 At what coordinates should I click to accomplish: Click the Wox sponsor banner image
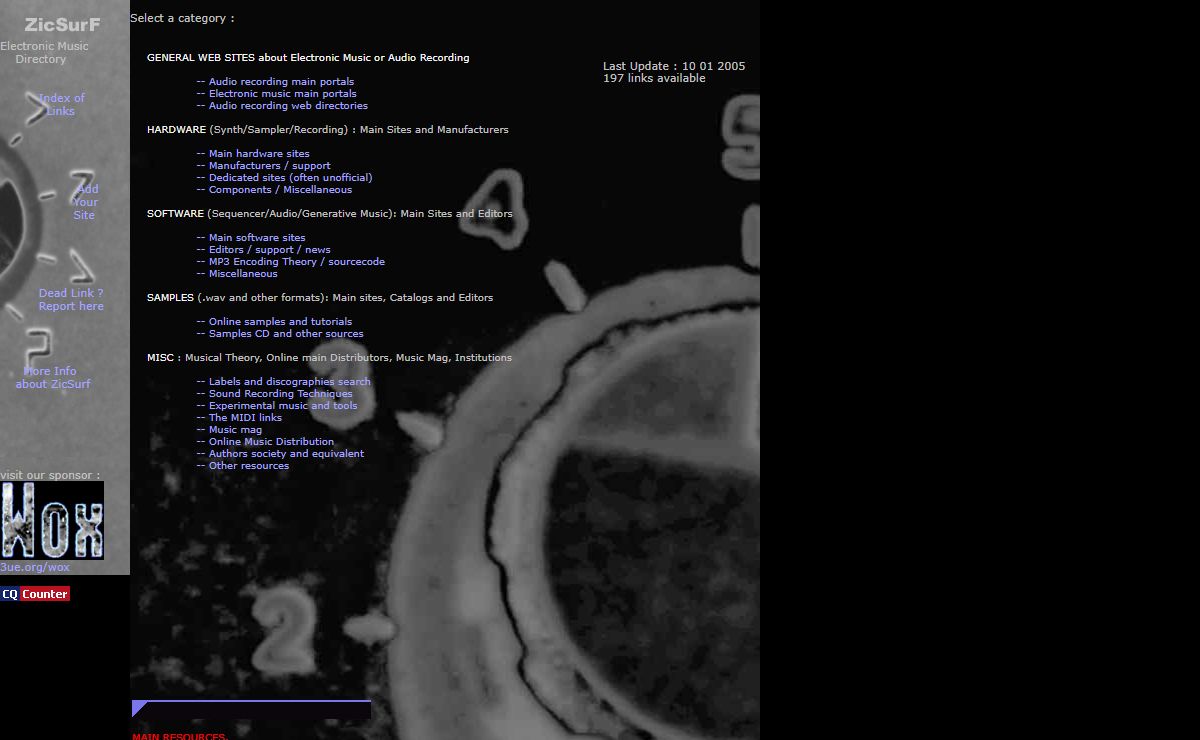[x=52, y=521]
